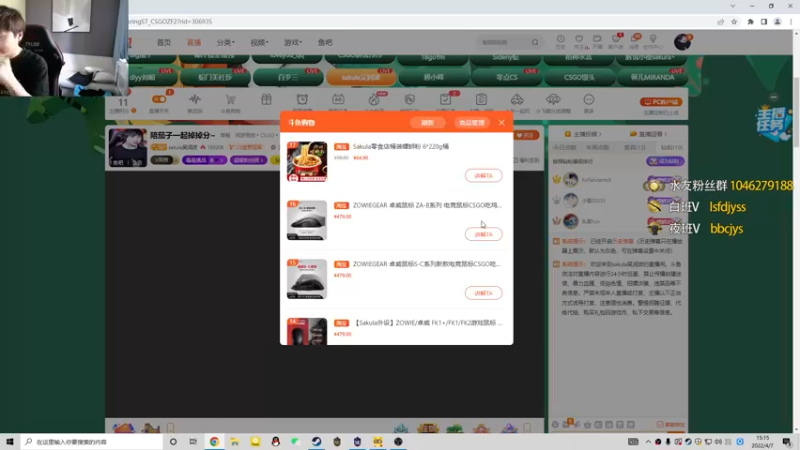Bookmark this page with the star icon
Screen dimensions: 800x450
(x=734, y=21)
